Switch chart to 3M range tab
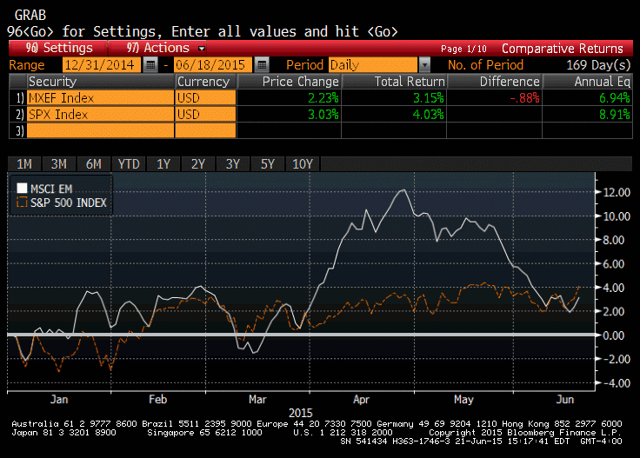The height and width of the screenshot is (458, 640). 59,164
